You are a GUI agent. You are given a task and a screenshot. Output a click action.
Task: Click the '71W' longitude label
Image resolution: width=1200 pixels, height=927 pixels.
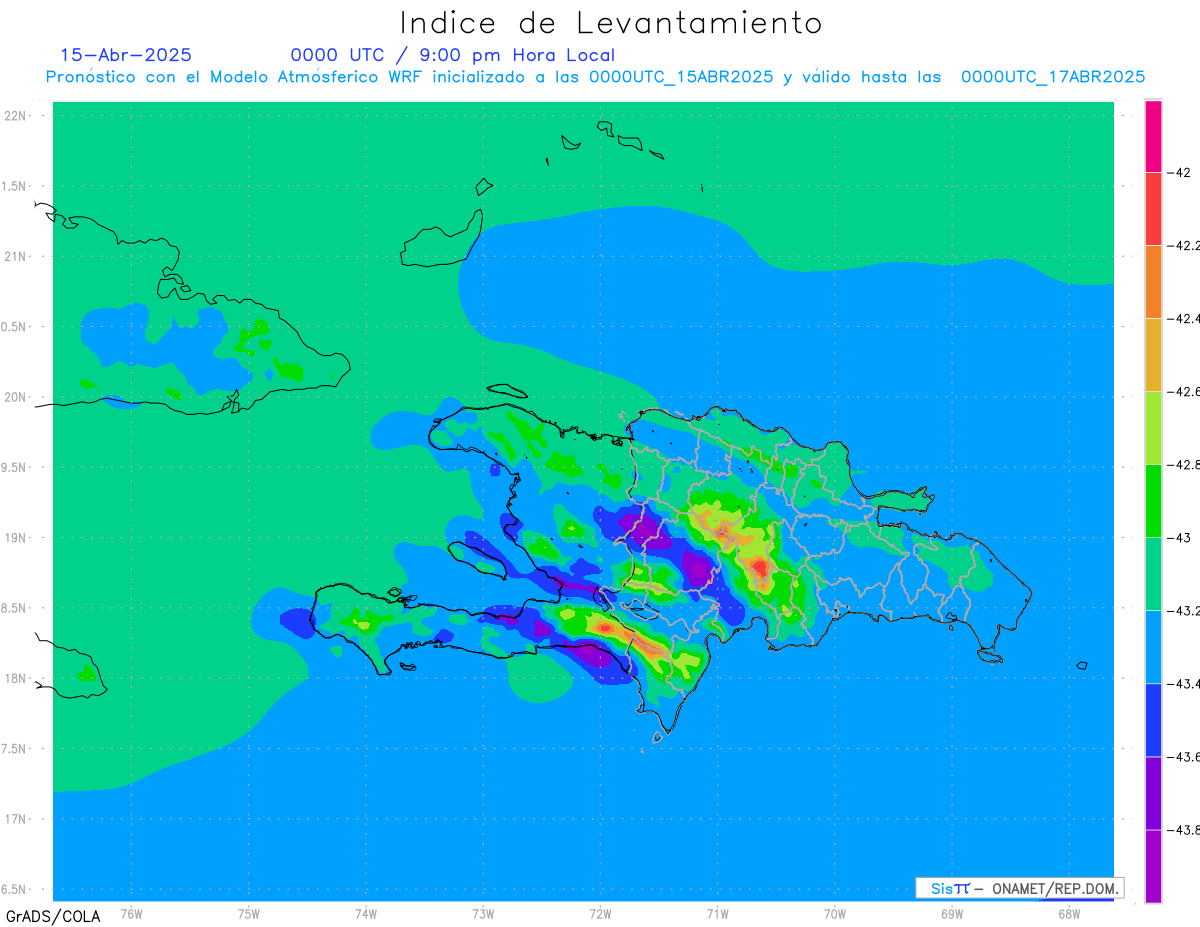(x=717, y=913)
